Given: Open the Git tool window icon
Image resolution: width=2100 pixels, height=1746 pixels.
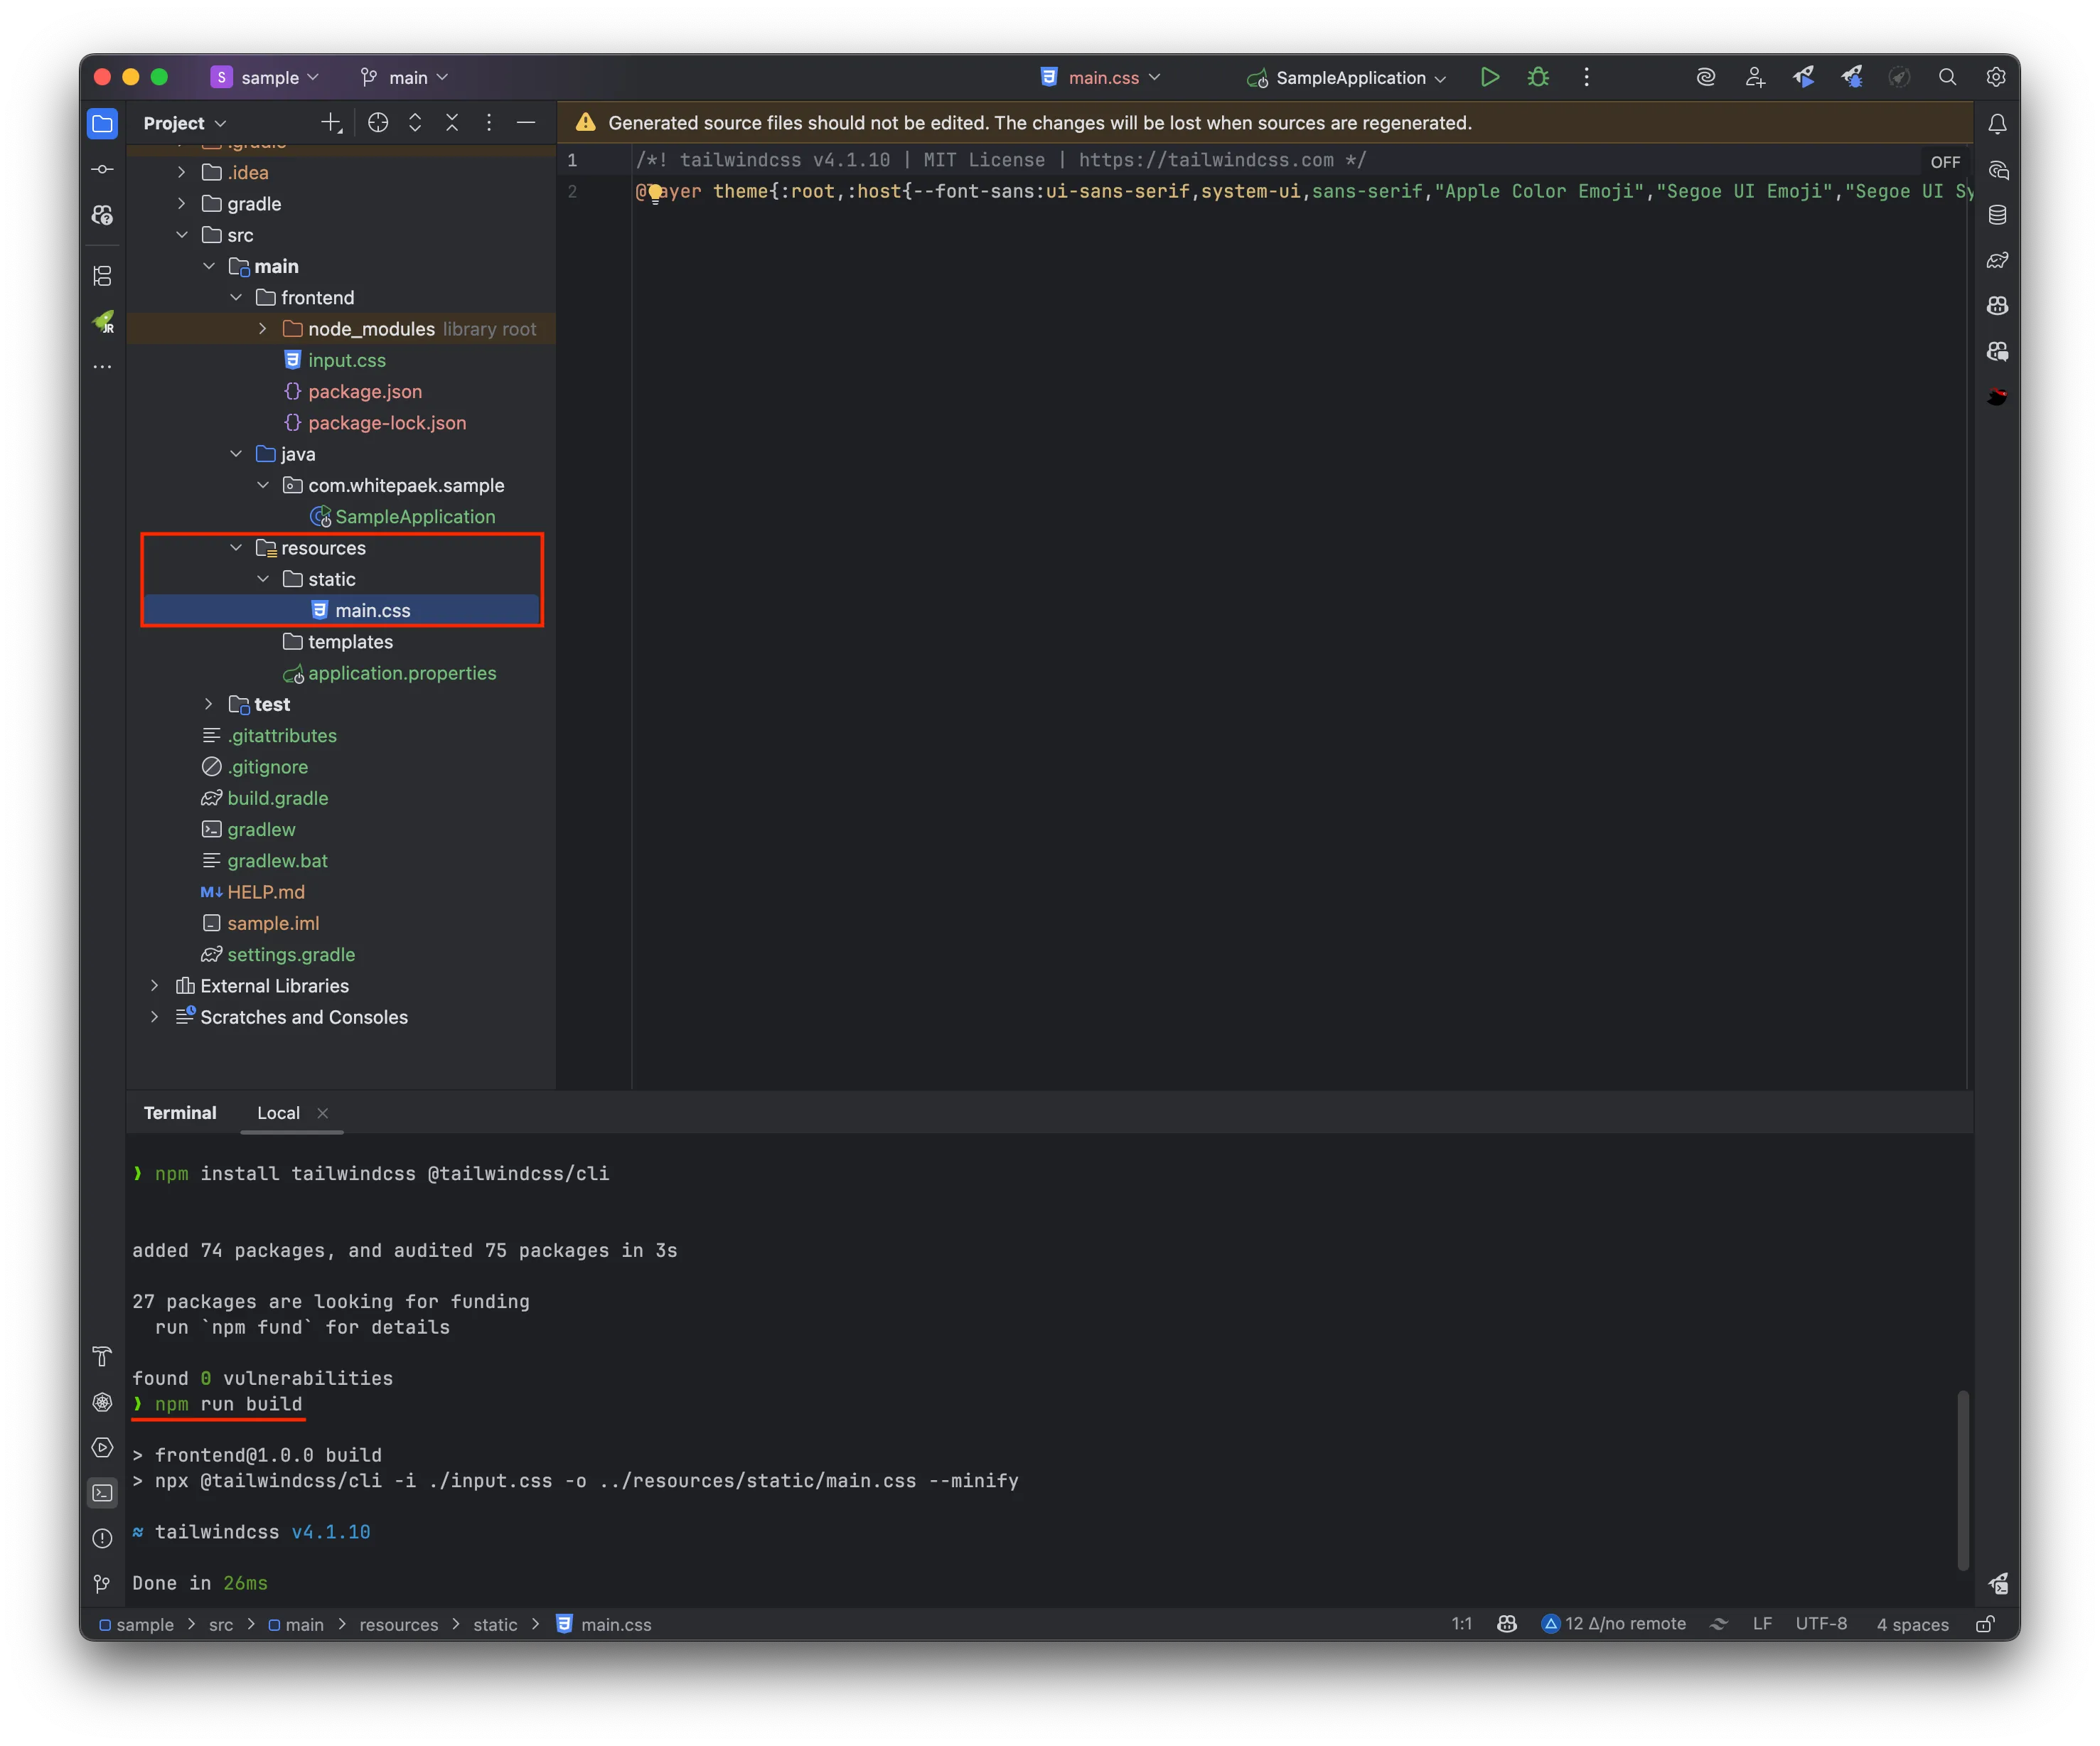Looking at the screenshot, I should click(102, 1584).
